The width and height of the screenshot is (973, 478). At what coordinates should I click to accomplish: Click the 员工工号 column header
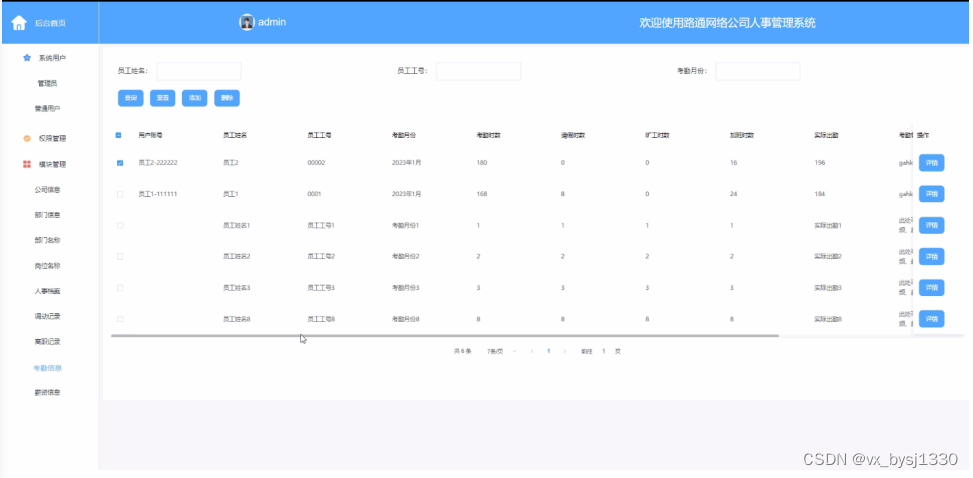click(x=319, y=135)
